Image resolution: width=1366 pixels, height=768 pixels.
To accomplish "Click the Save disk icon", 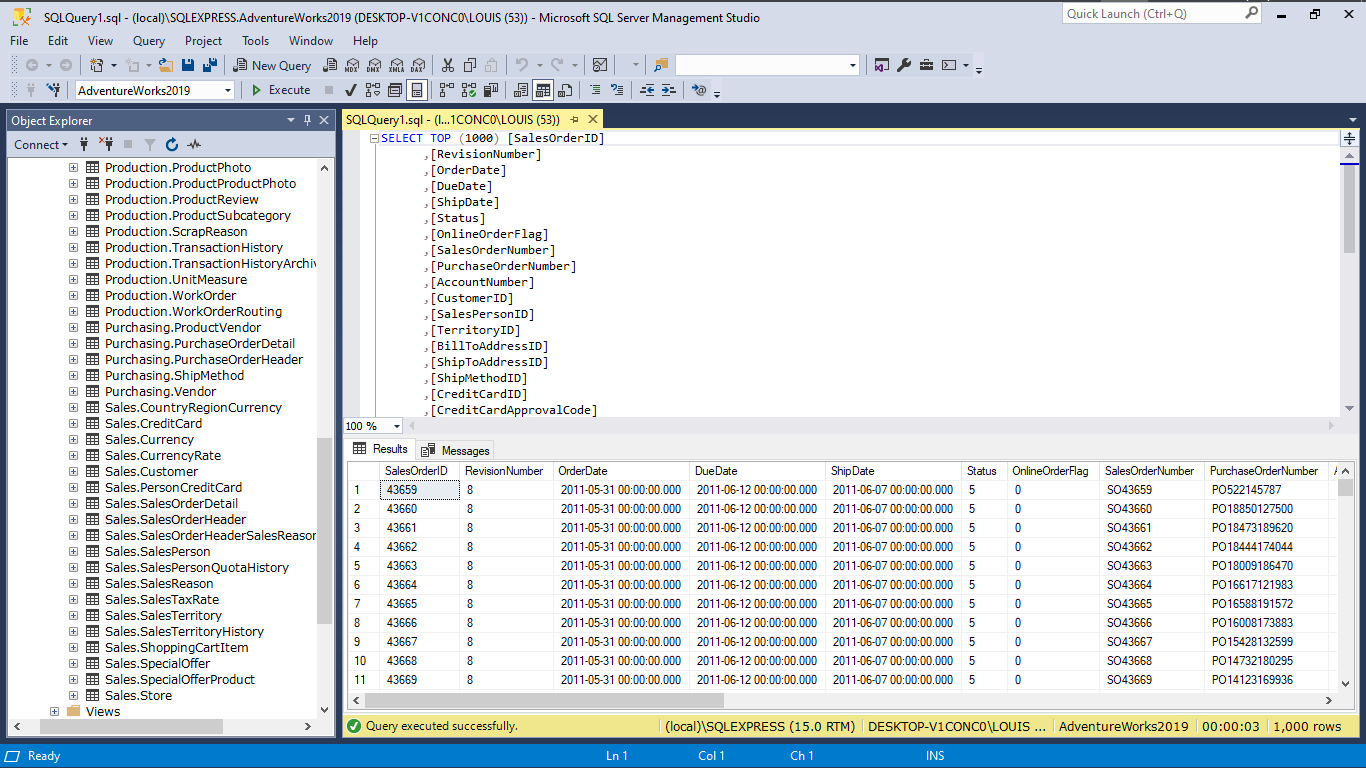I will point(188,65).
